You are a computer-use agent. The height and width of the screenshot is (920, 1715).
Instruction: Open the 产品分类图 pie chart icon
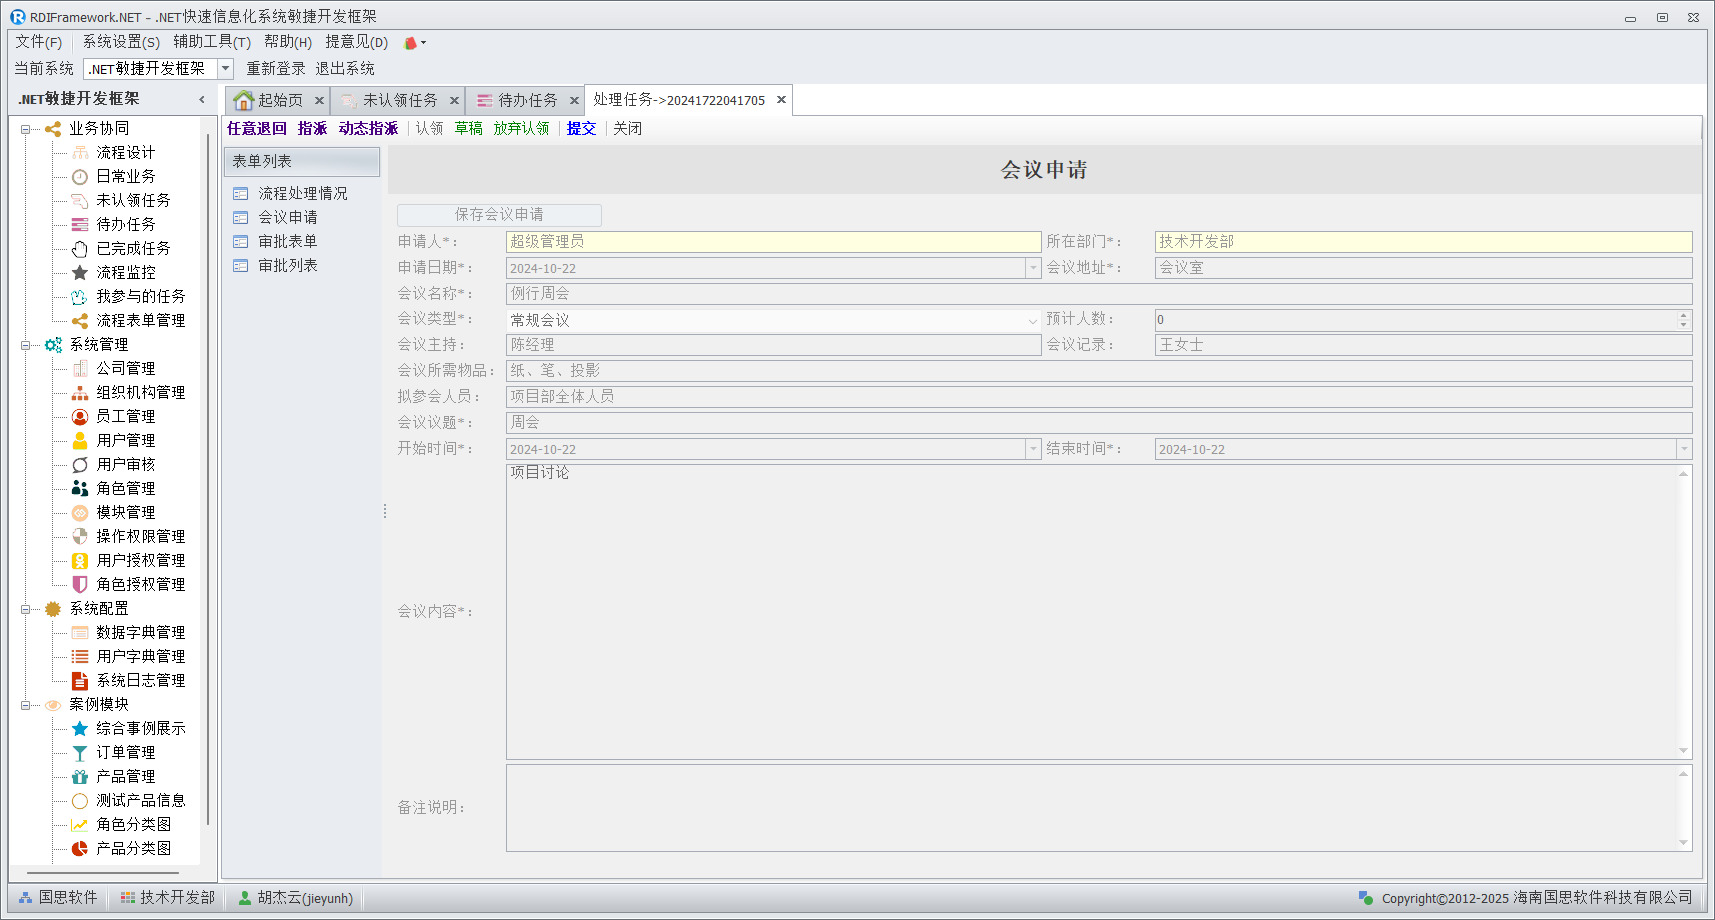pos(80,849)
